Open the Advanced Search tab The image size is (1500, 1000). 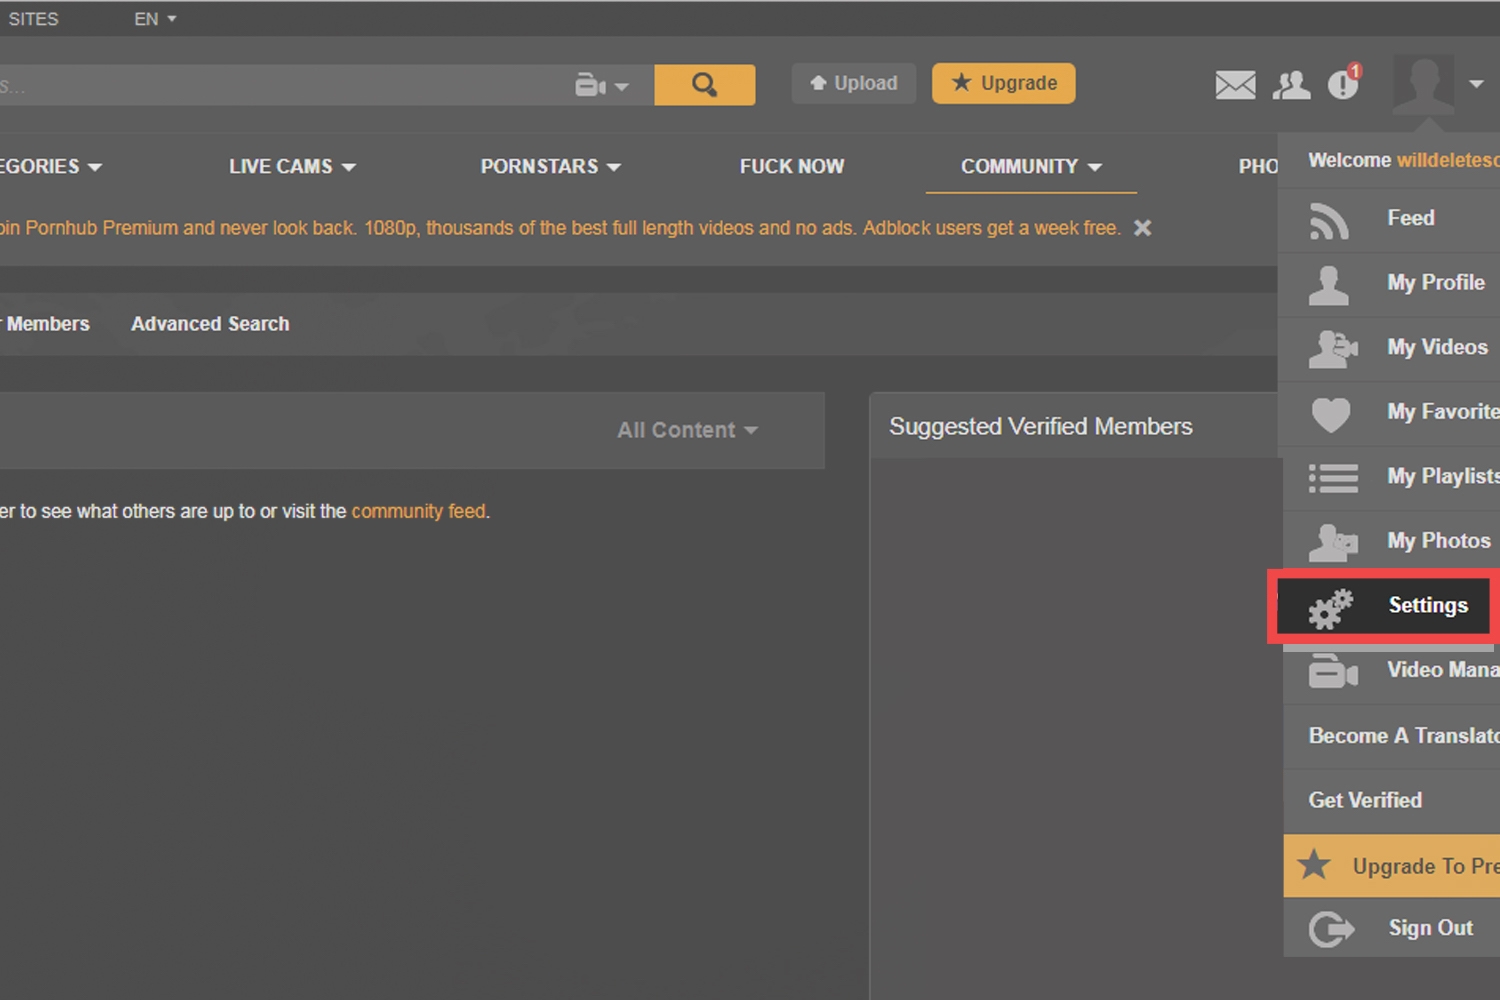pos(210,324)
